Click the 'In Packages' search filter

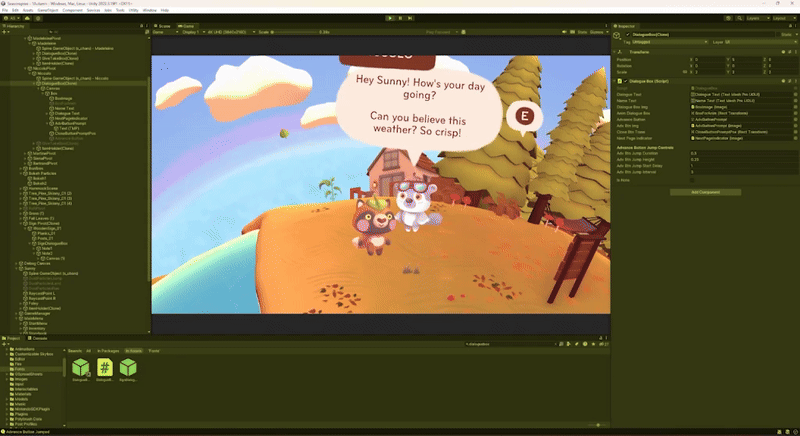pyautogui.click(x=108, y=351)
